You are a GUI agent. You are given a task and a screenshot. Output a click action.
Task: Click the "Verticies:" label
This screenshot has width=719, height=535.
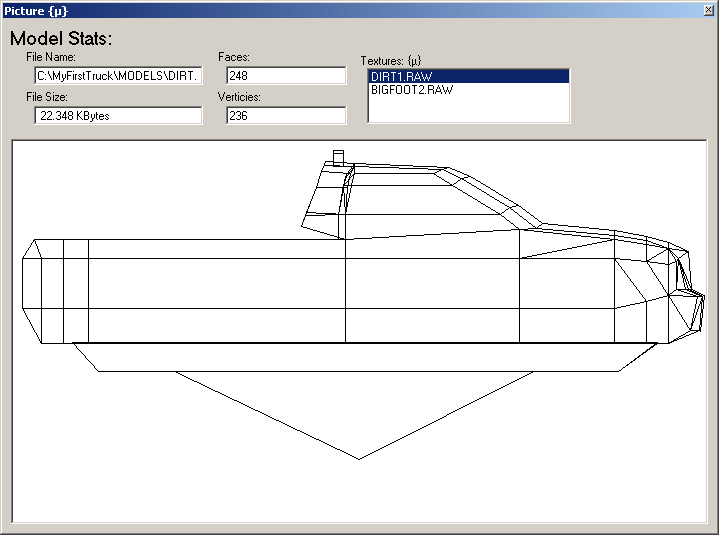pos(240,98)
